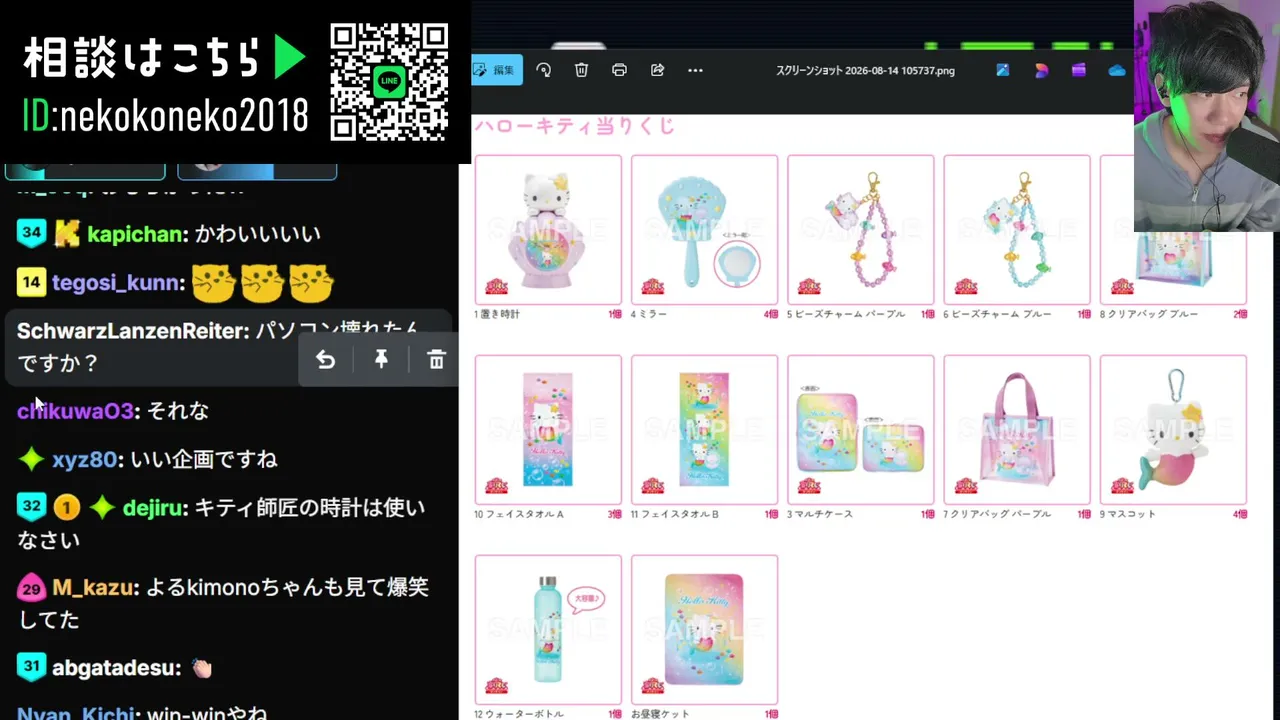Click the screenshot file name in title bar
The image size is (1280, 720).
(865, 71)
